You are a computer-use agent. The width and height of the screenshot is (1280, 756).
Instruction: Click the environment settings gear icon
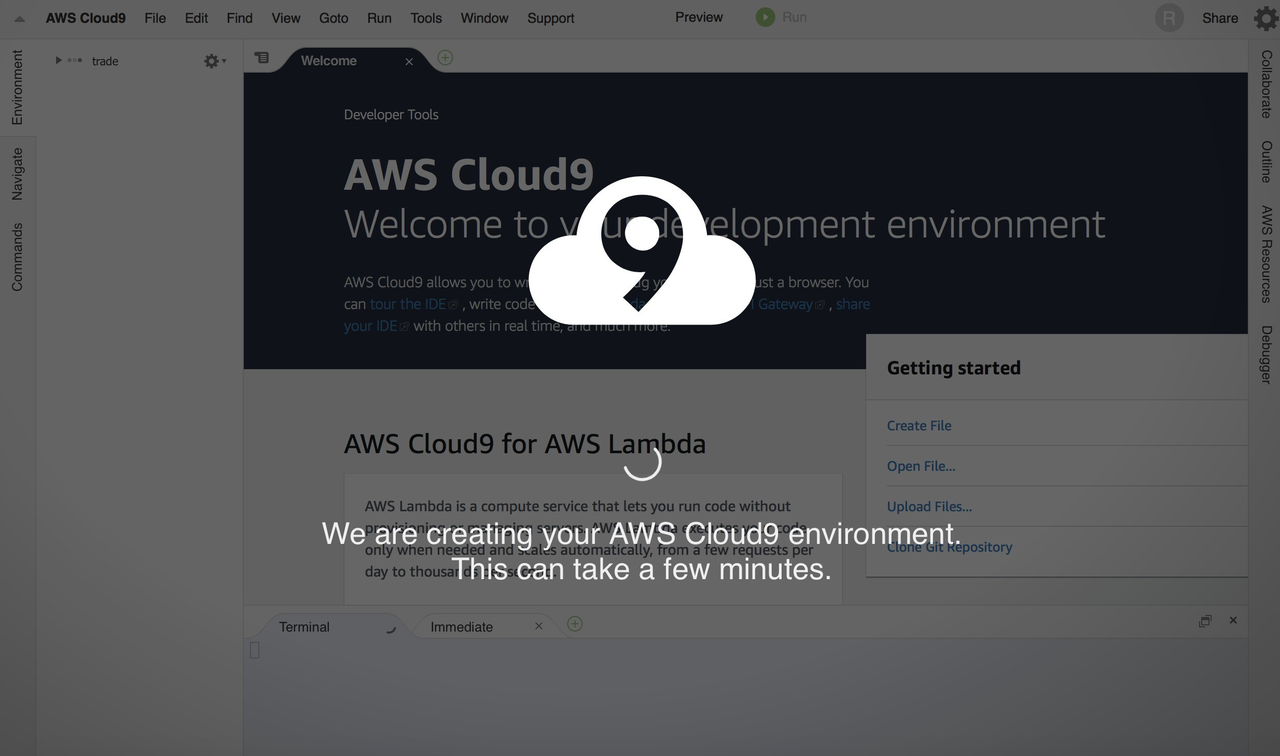212,61
